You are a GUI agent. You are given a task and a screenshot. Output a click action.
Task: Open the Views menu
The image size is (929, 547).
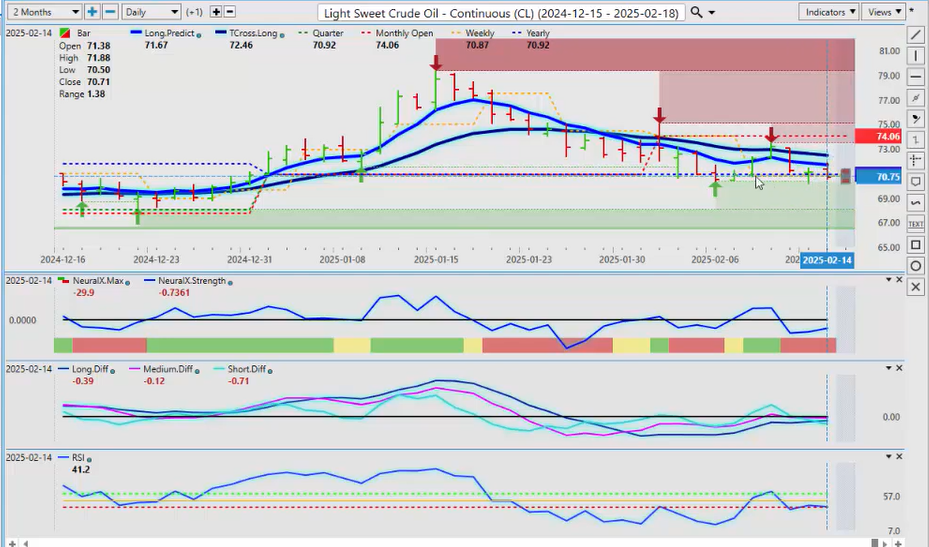click(883, 12)
